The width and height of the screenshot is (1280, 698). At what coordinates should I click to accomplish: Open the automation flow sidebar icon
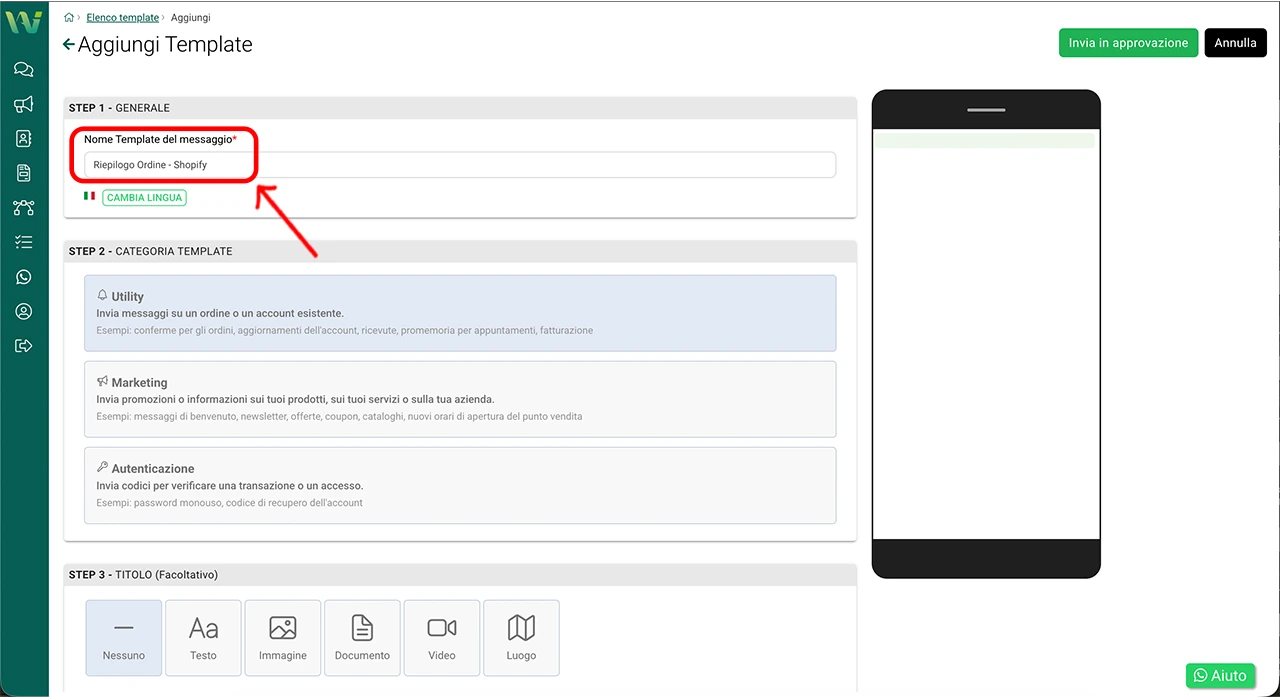24,208
